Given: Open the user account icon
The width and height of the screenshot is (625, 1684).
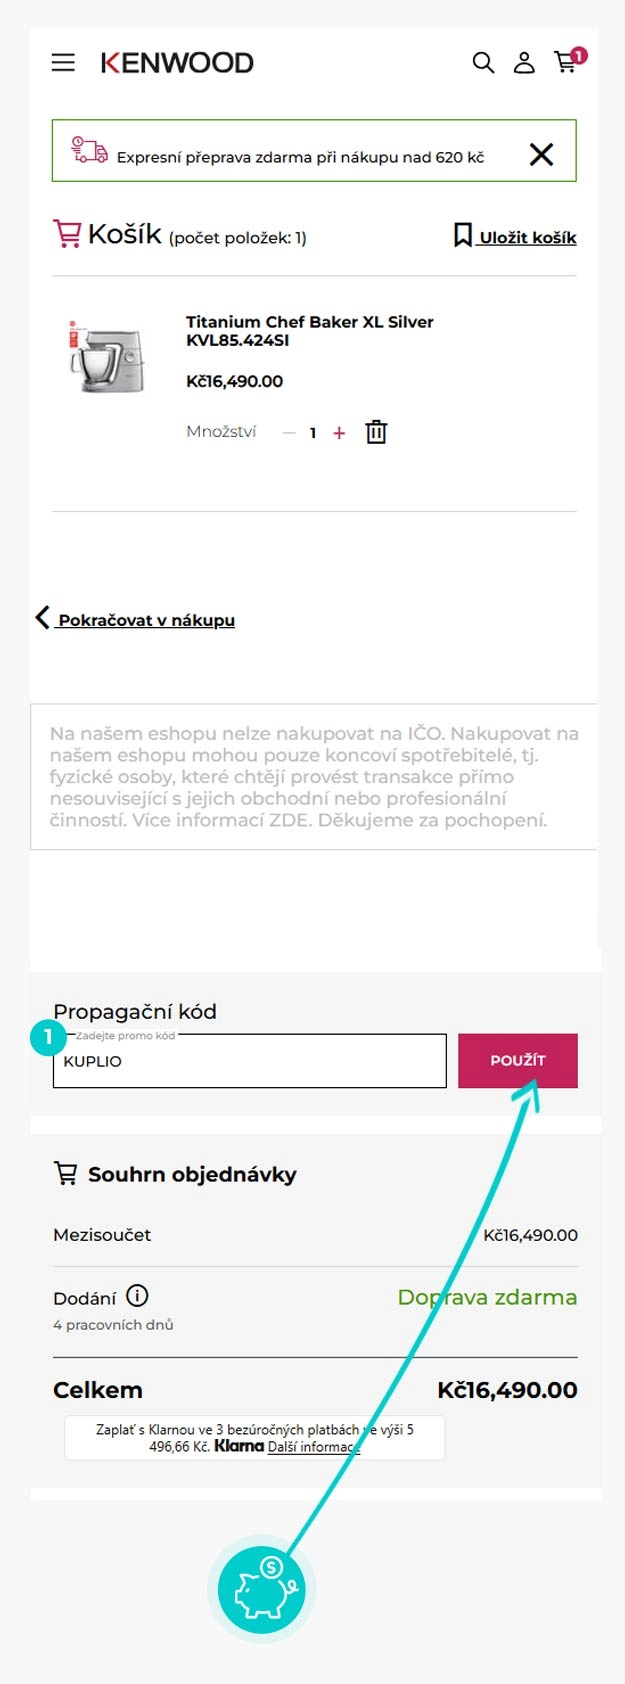Looking at the screenshot, I should [x=524, y=63].
